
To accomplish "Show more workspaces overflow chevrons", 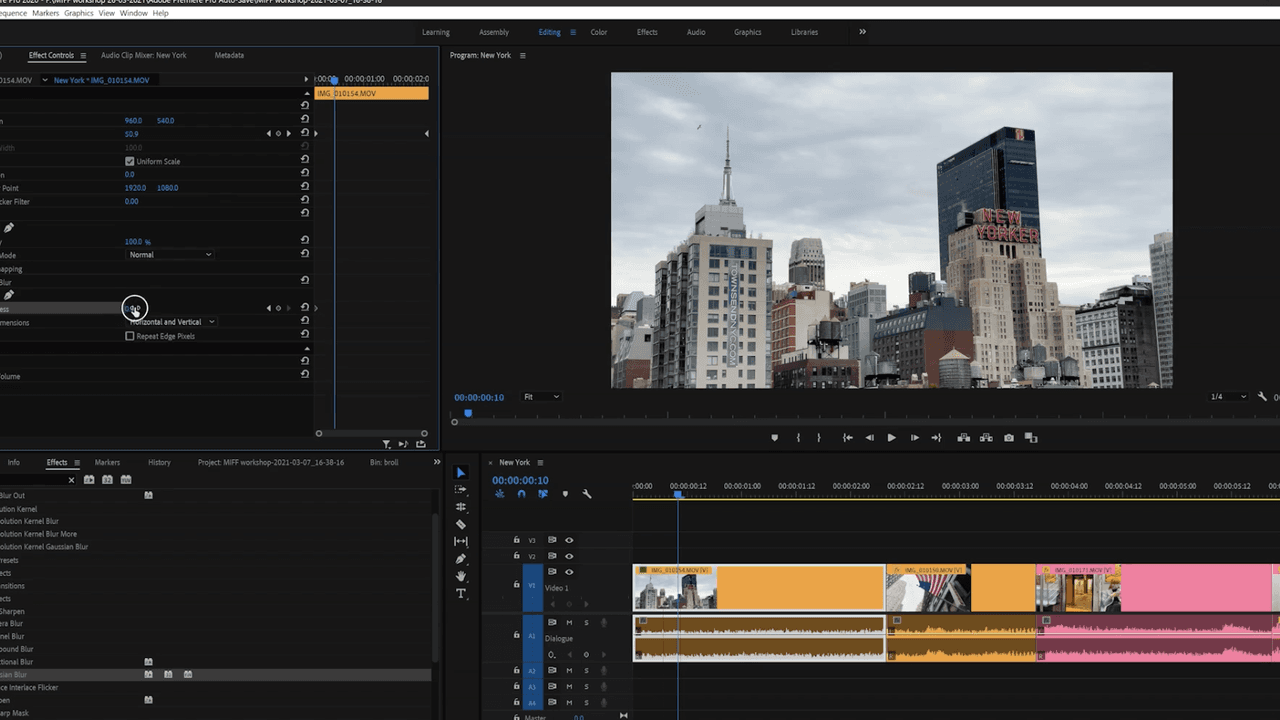I will click(862, 32).
